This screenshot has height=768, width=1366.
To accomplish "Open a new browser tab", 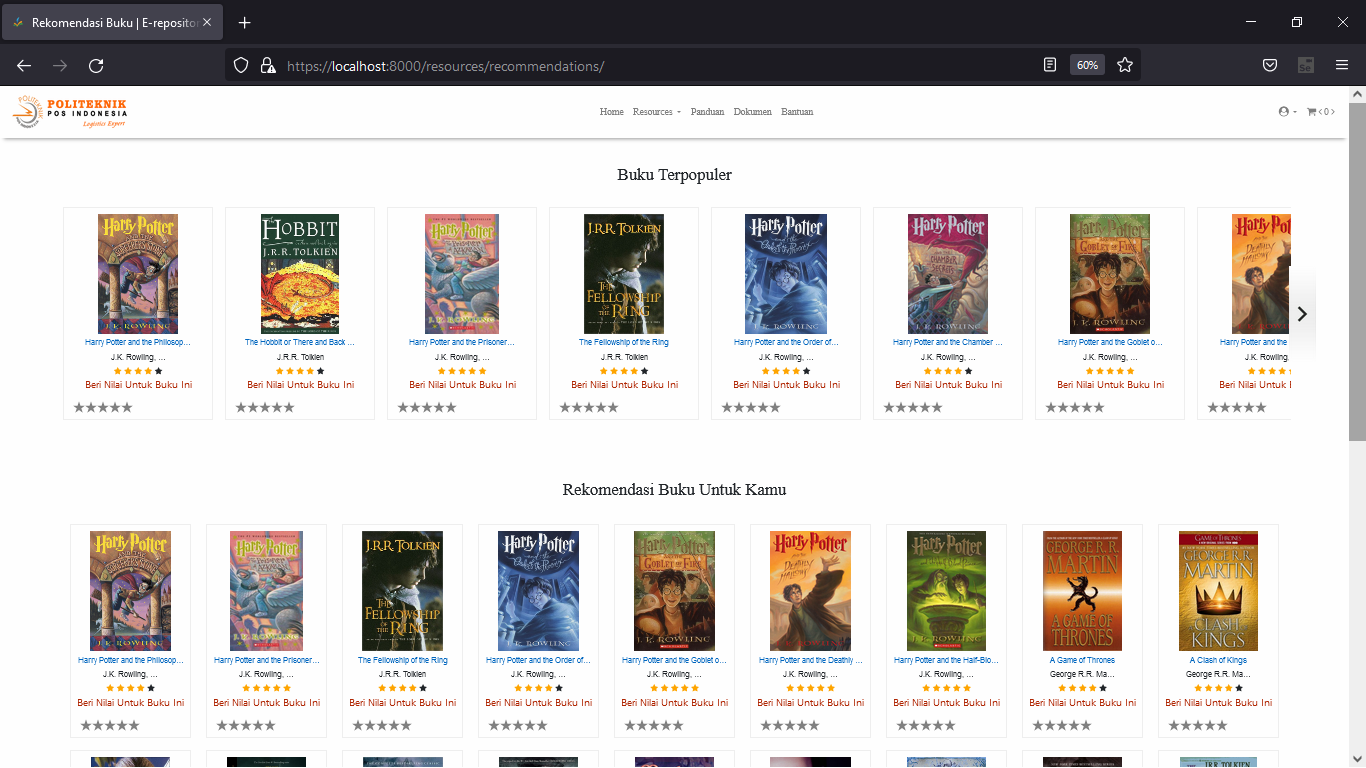I will pyautogui.click(x=245, y=22).
